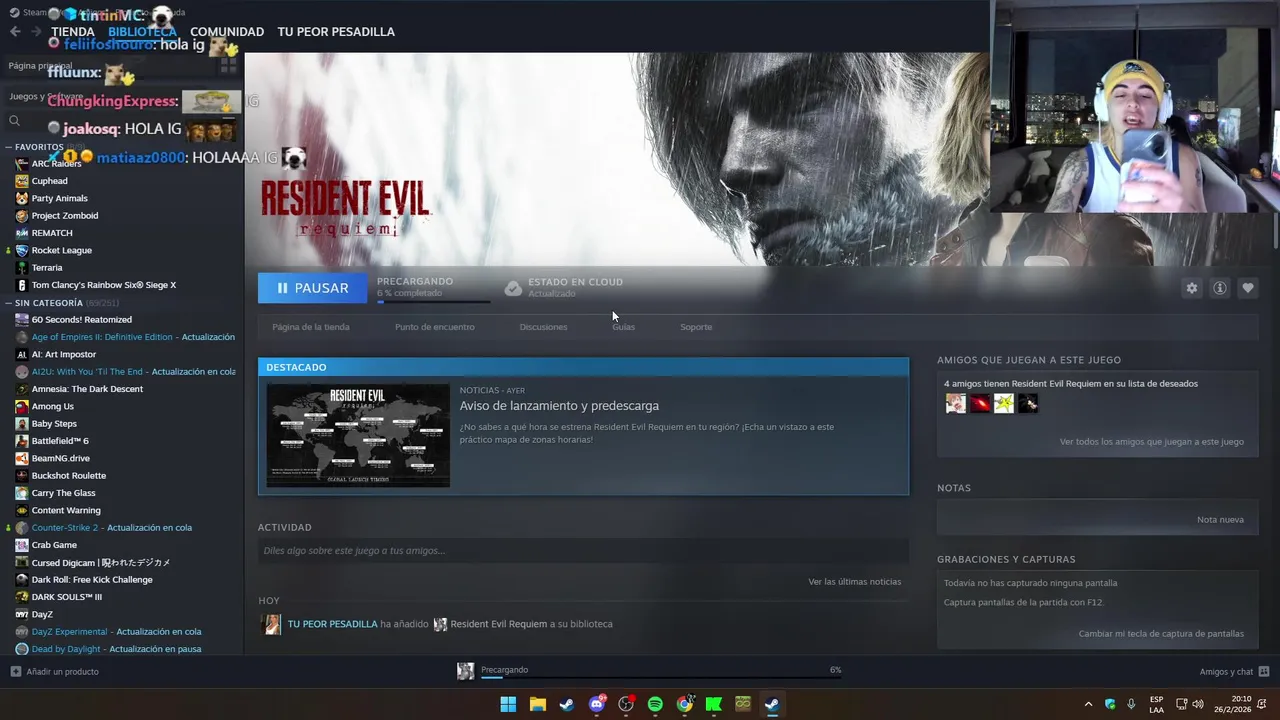The width and height of the screenshot is (1280, 720).
Task: Open Spotify from the taskbar
Action: [655, 704]
